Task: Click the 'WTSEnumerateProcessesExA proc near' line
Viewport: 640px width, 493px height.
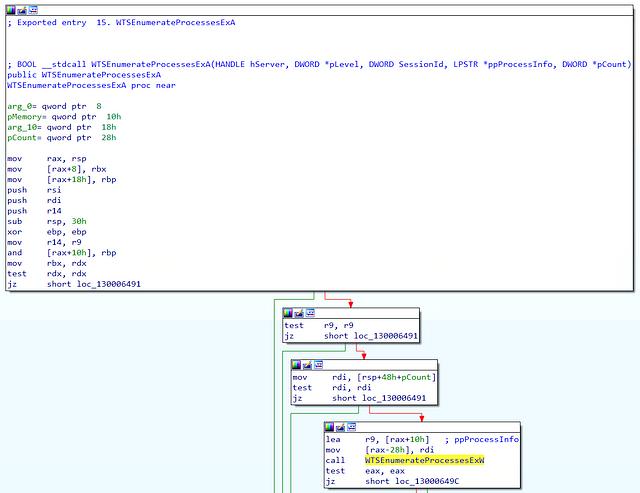Action: pyautogui.click(x=91, y=85)
